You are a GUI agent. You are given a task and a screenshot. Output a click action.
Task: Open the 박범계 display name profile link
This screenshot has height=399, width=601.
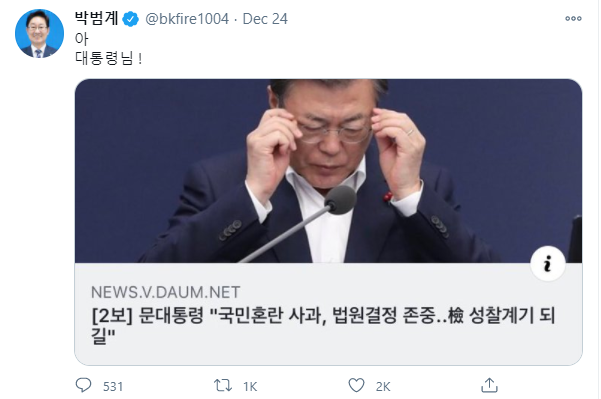[x=96, y=18]
